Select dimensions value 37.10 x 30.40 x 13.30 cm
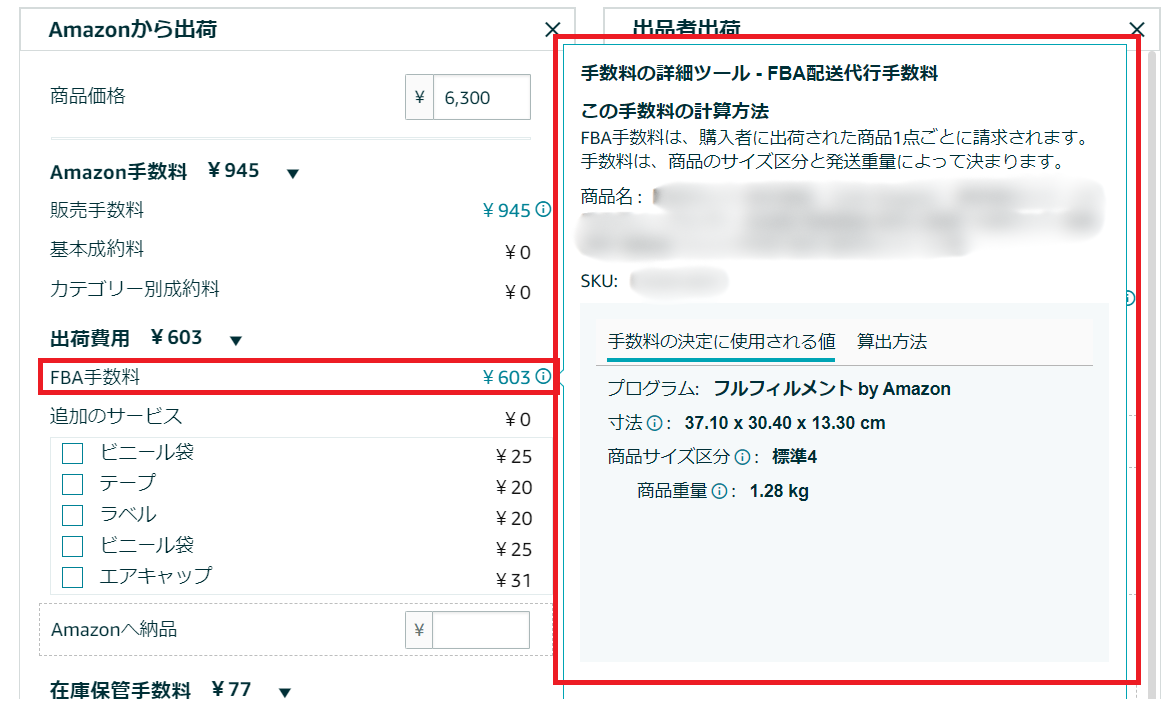 point(785,423)
